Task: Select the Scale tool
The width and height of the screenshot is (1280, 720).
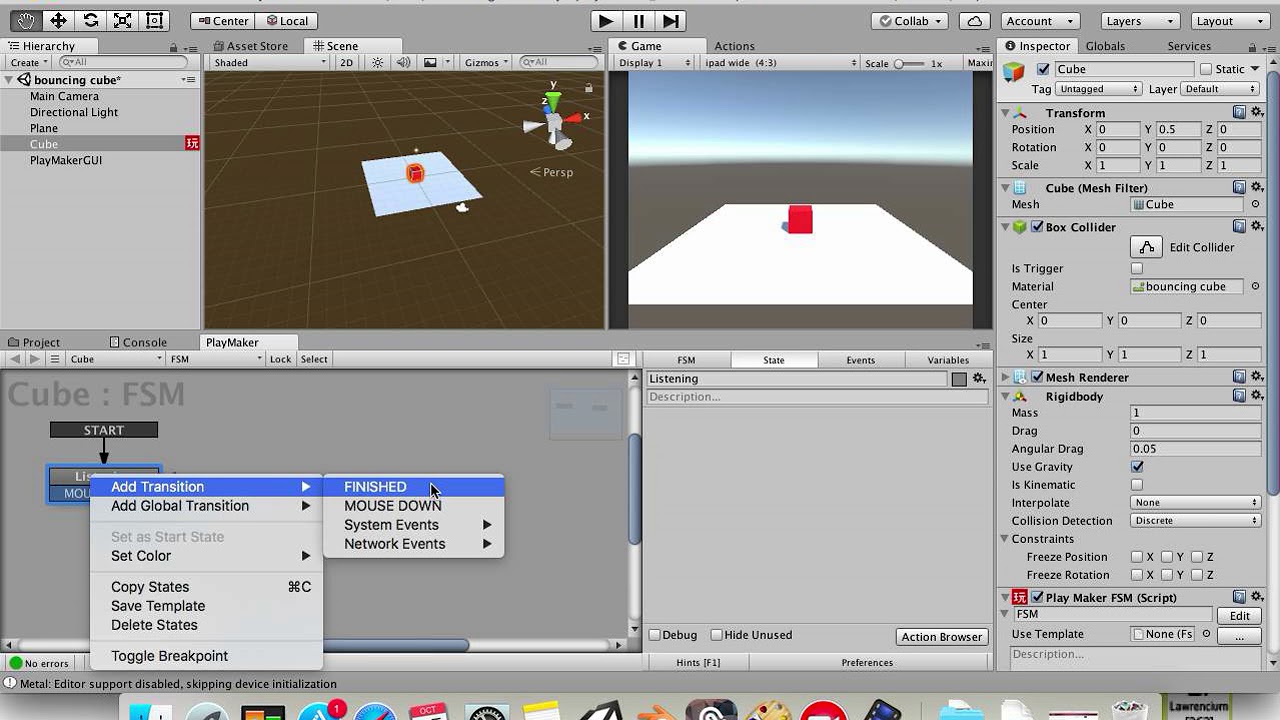Action: click(122, 20)
